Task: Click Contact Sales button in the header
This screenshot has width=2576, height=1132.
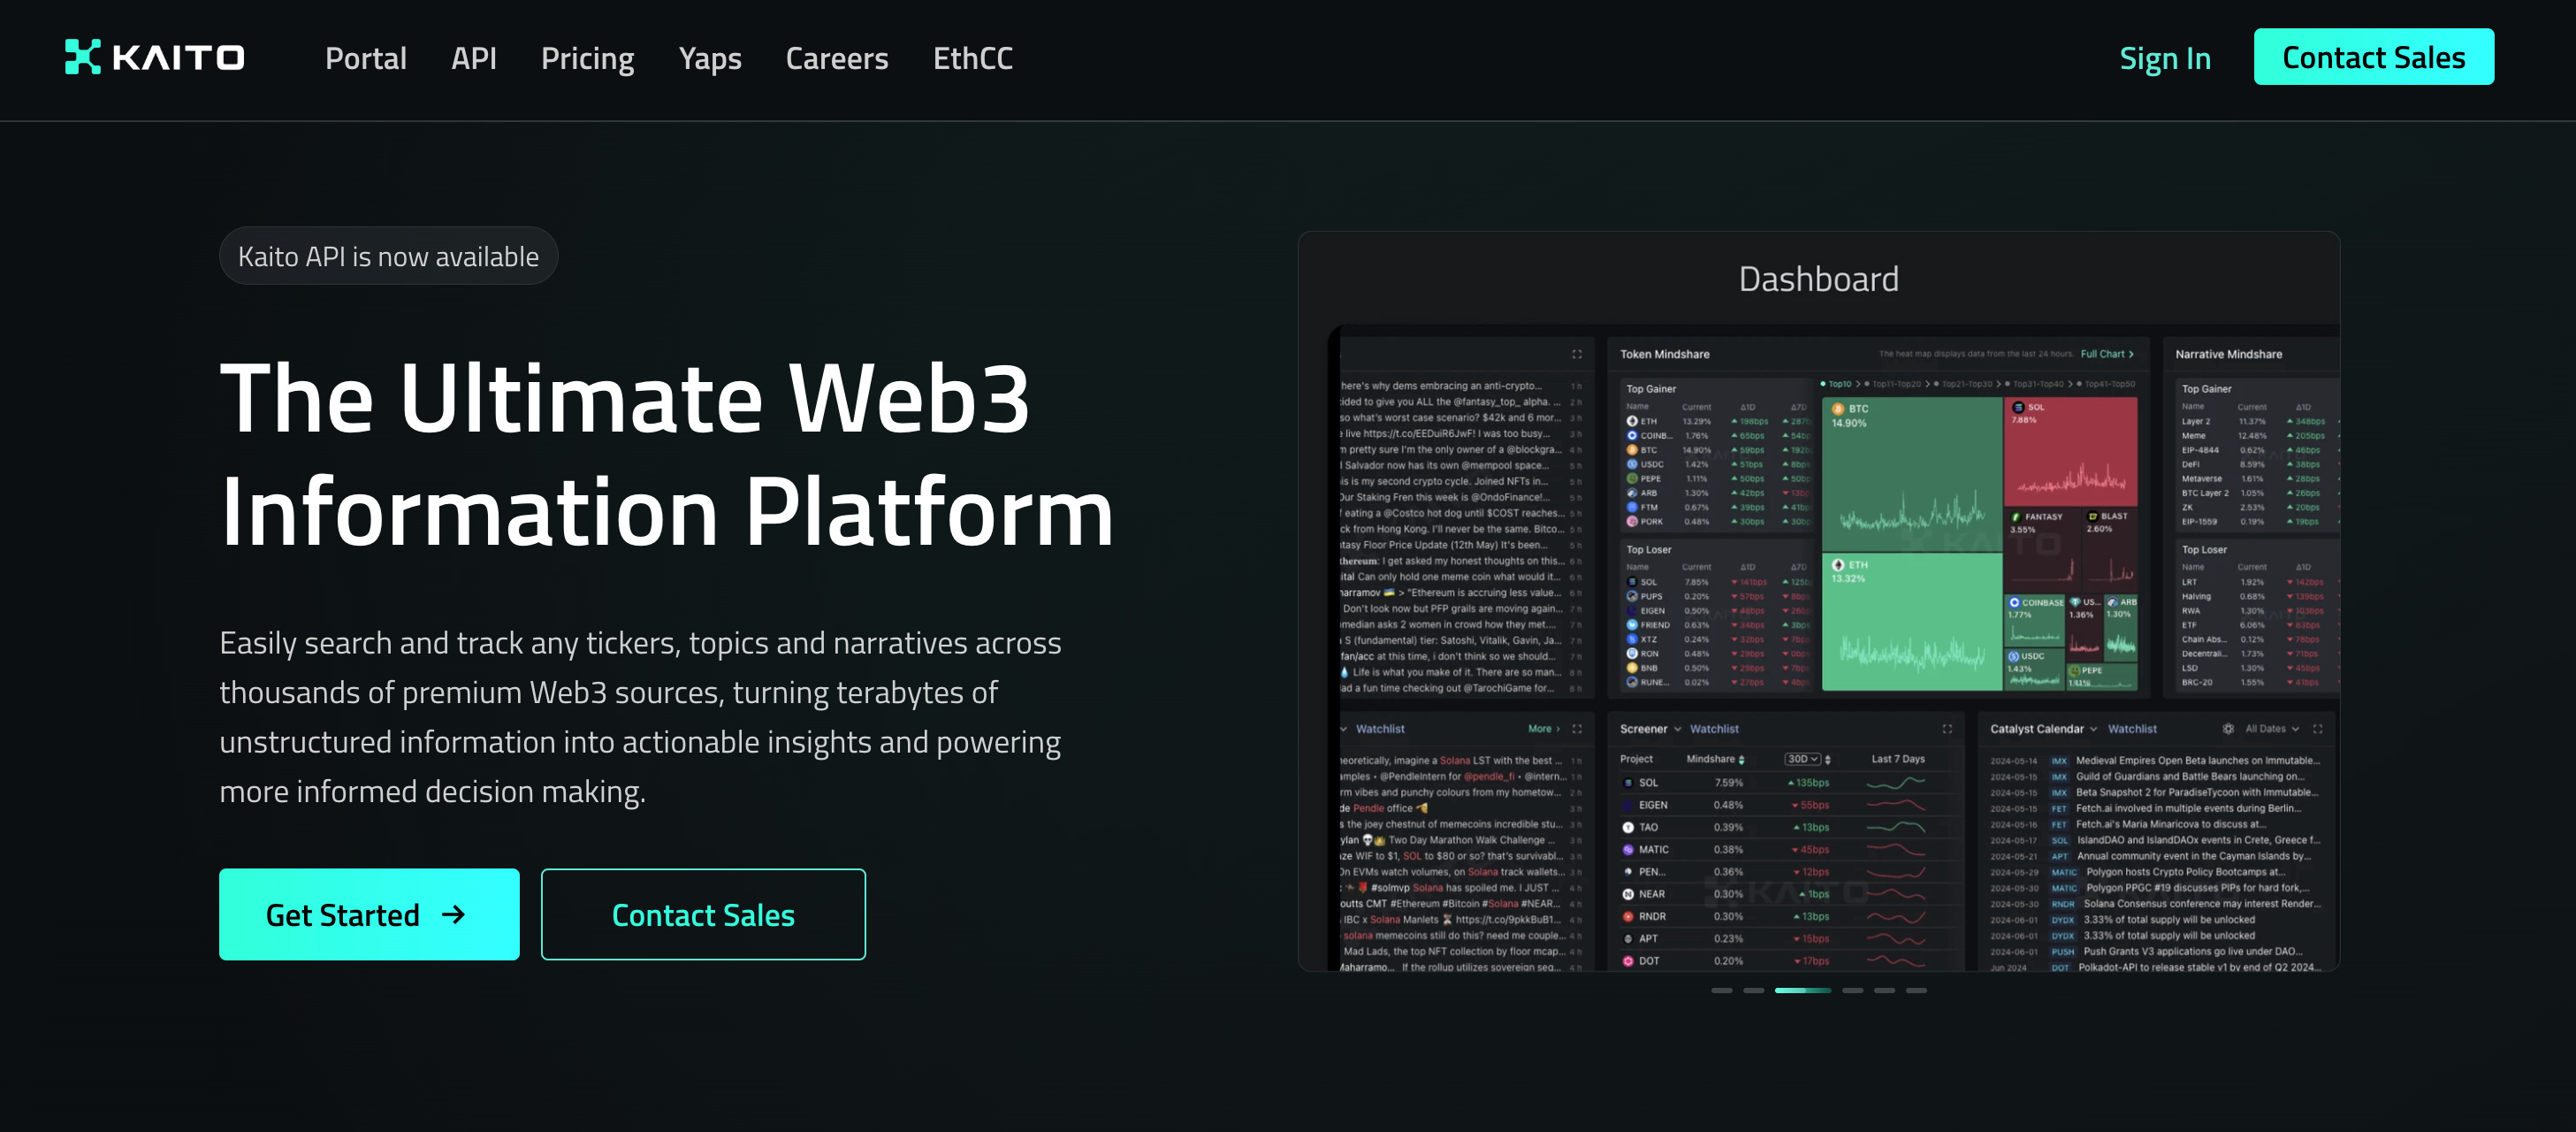Action: coord(2374,57)
